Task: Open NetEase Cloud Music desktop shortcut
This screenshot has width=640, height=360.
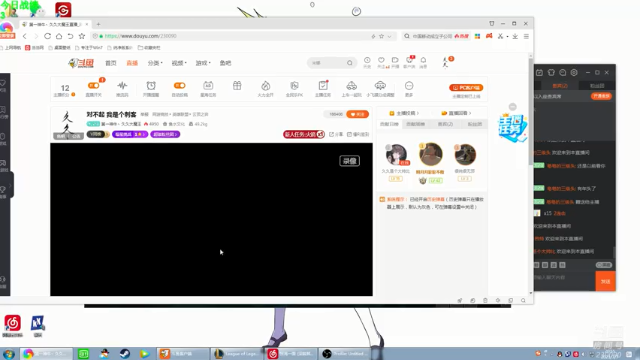Action: [13, 326]
